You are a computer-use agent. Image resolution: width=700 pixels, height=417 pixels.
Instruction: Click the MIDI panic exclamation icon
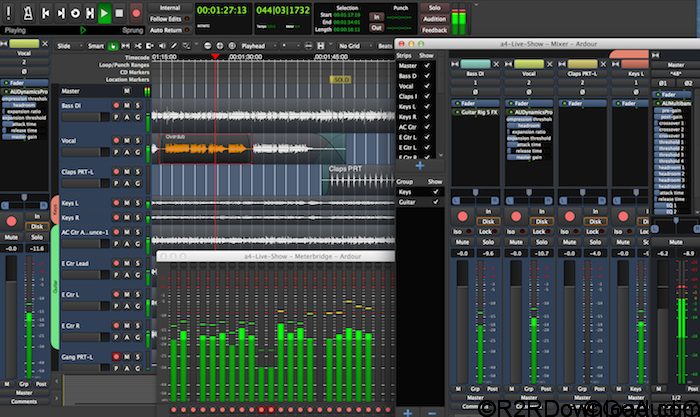tap(9, 13)
